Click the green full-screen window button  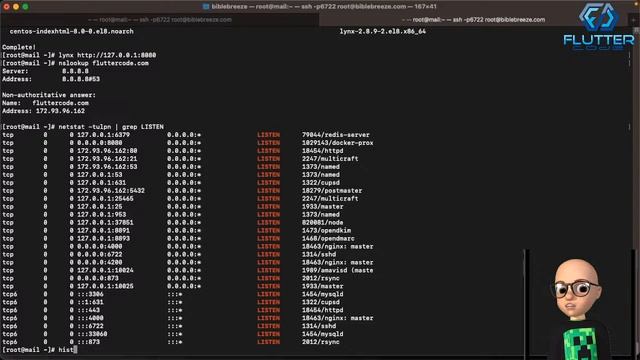click(x=25, y=7)
